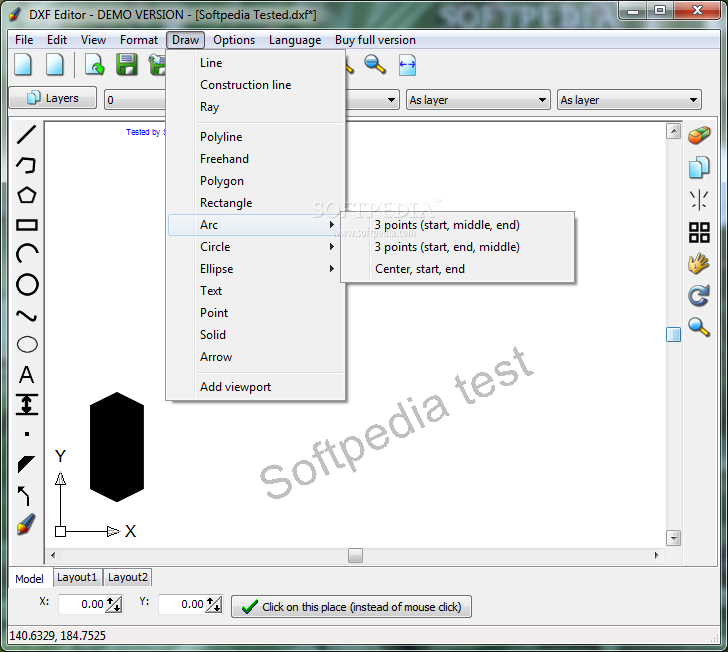Screen dimensions: 728x652
Task: Click the open file icon
Action: pos(95,65)
